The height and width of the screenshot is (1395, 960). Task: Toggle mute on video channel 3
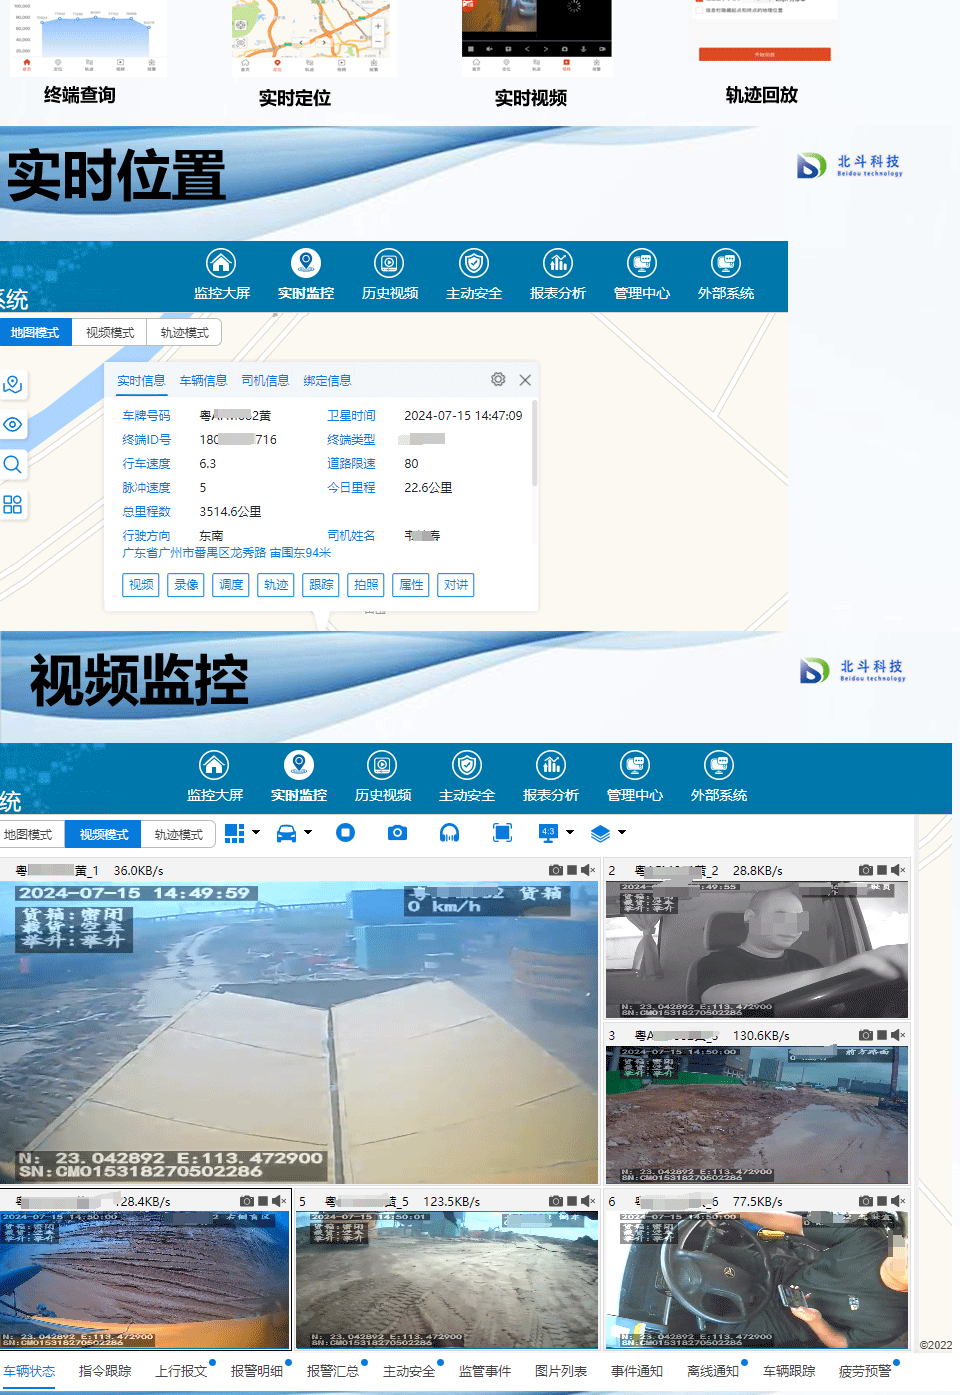[897, 1035]
